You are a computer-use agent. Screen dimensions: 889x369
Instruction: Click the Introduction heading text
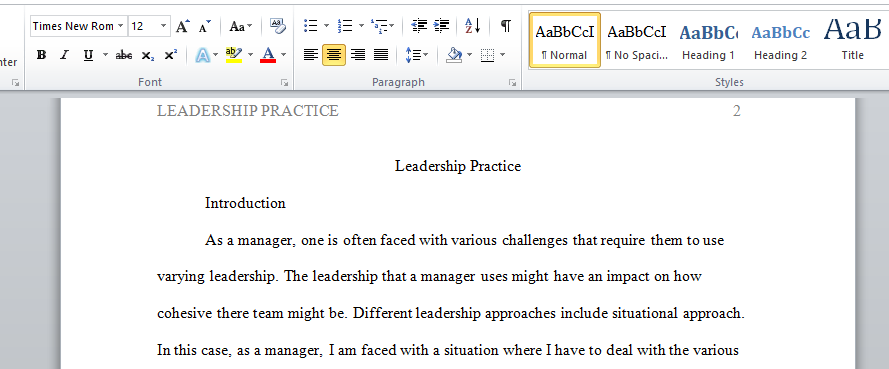point(245,203)
